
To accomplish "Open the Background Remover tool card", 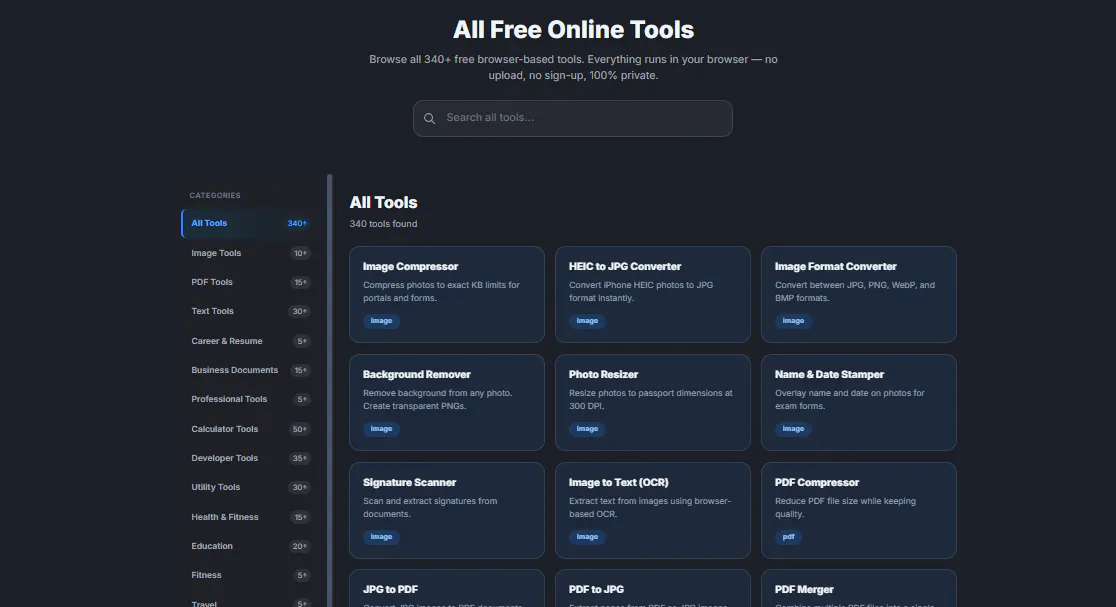I will 447,403.
